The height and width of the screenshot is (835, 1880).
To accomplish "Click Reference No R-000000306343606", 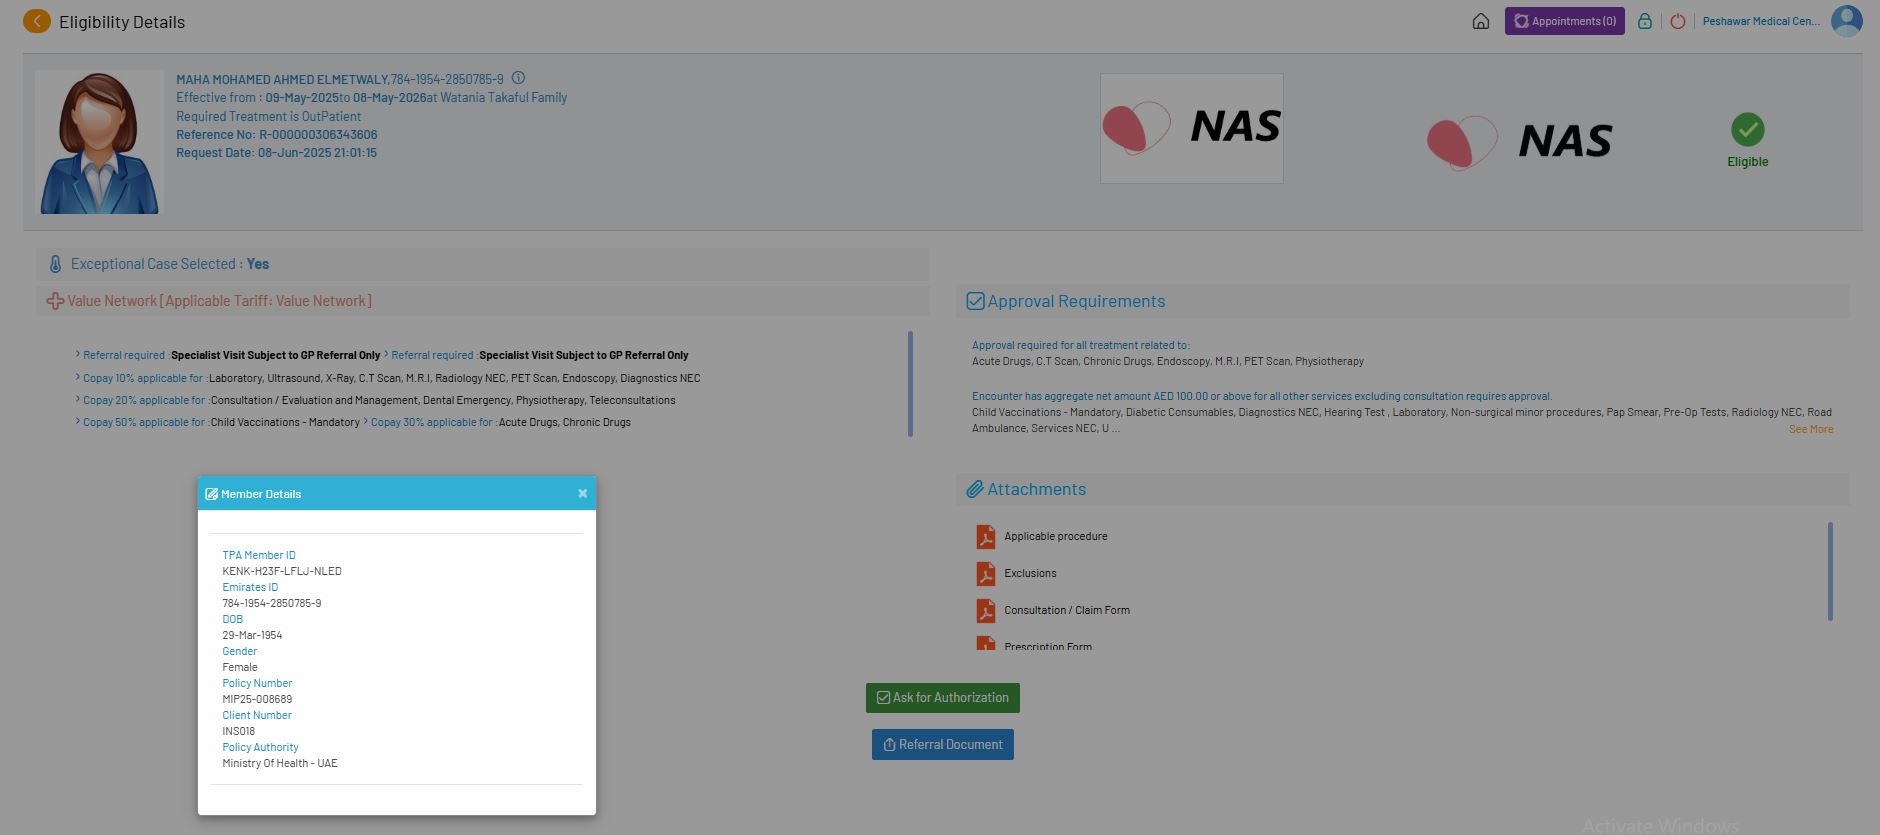I will click(277, 135).
